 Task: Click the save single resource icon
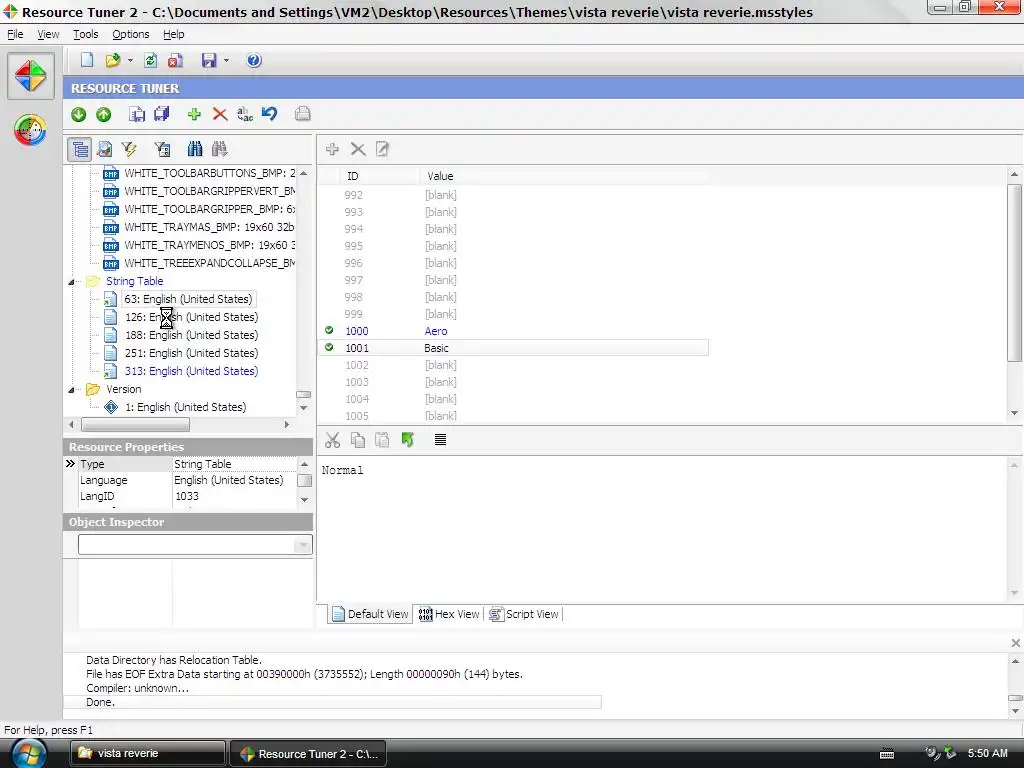tap(136, 114)
